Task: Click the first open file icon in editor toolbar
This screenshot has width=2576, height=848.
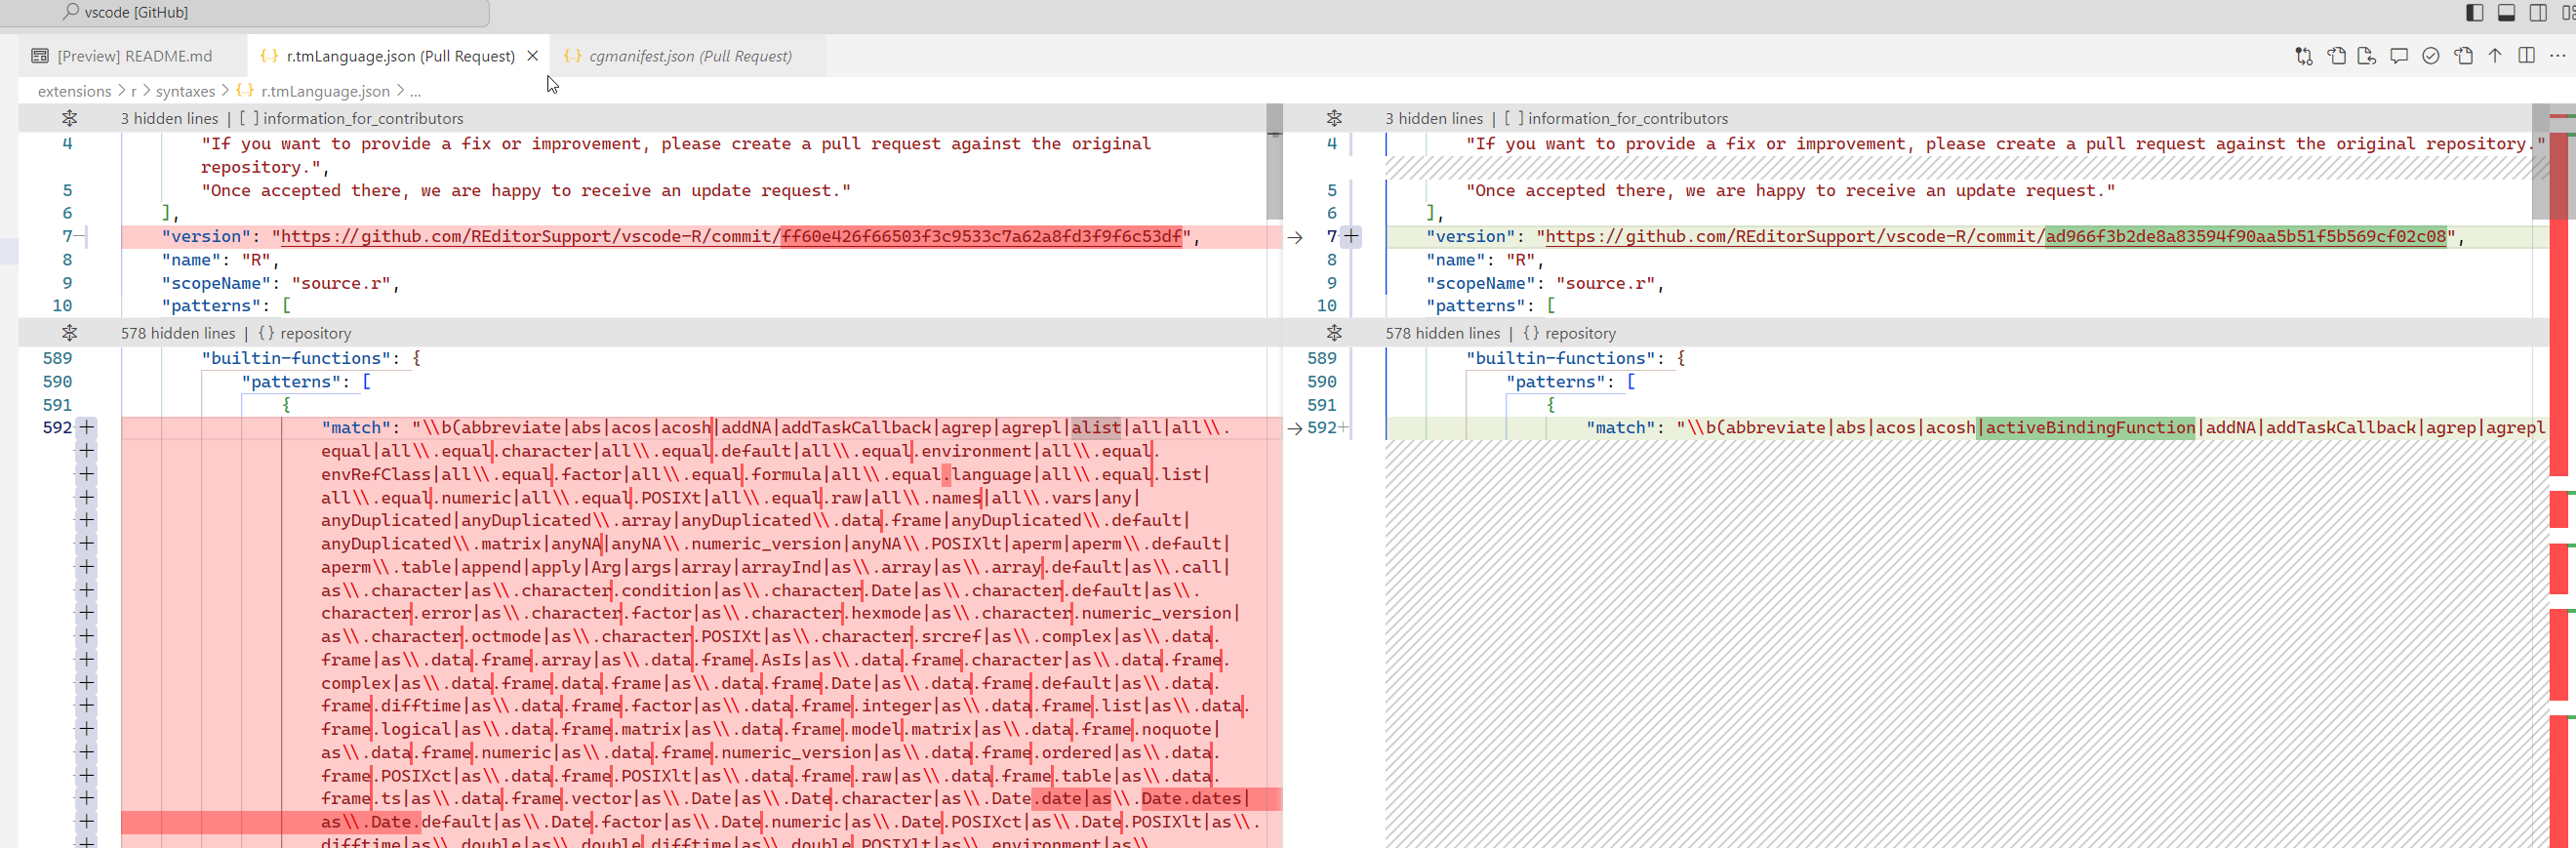Action: pyautogui.click(x=2336, y=56)
